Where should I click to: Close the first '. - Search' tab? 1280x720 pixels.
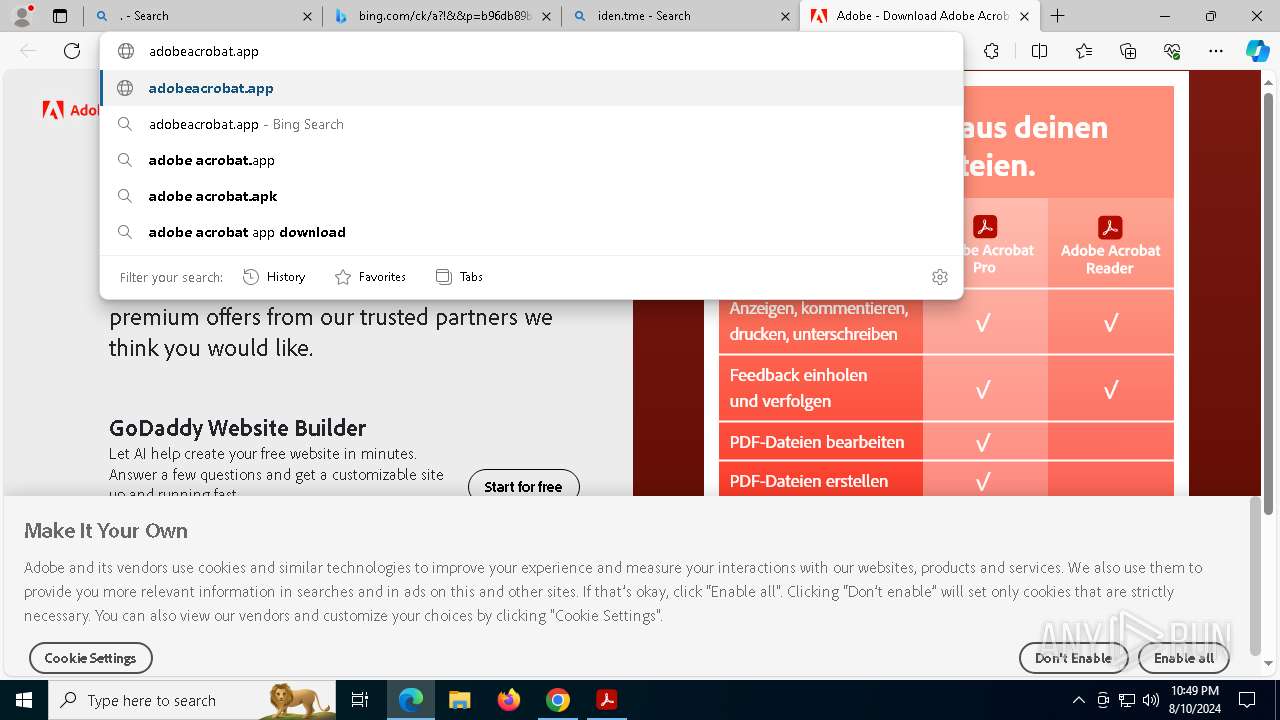click(307, 16)
